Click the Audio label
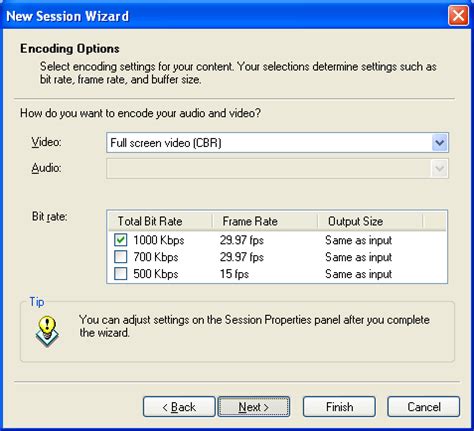This screenshot has height=431, width=474. tap(46, 168)
